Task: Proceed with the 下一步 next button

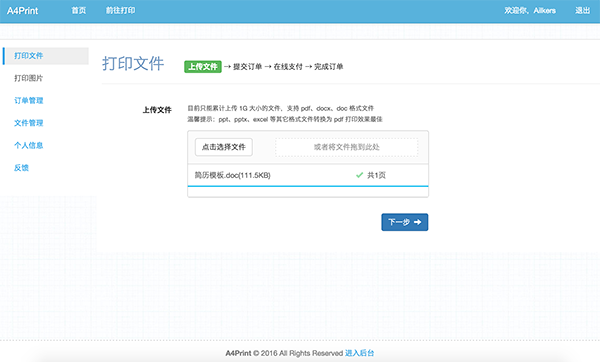Action: 405,222
